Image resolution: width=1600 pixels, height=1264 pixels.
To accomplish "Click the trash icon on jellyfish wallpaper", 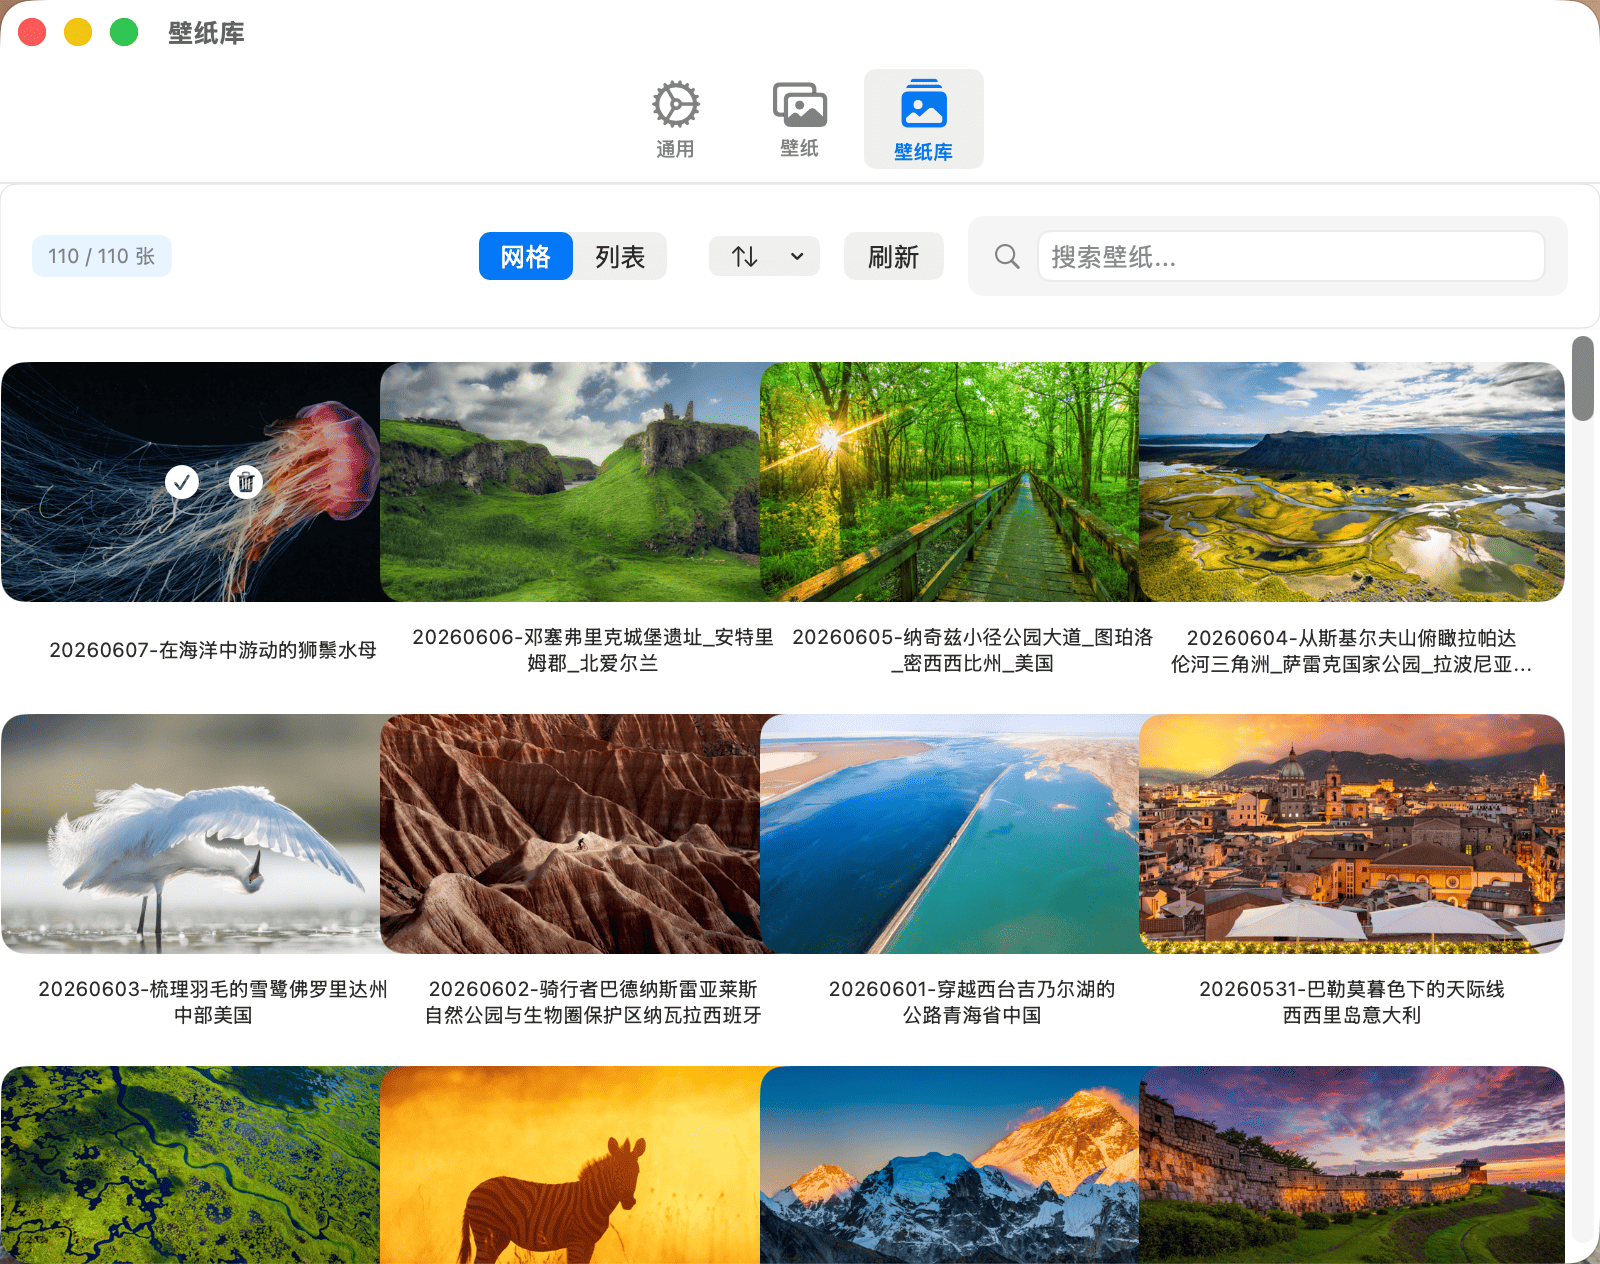I will (x=246, y=482).
